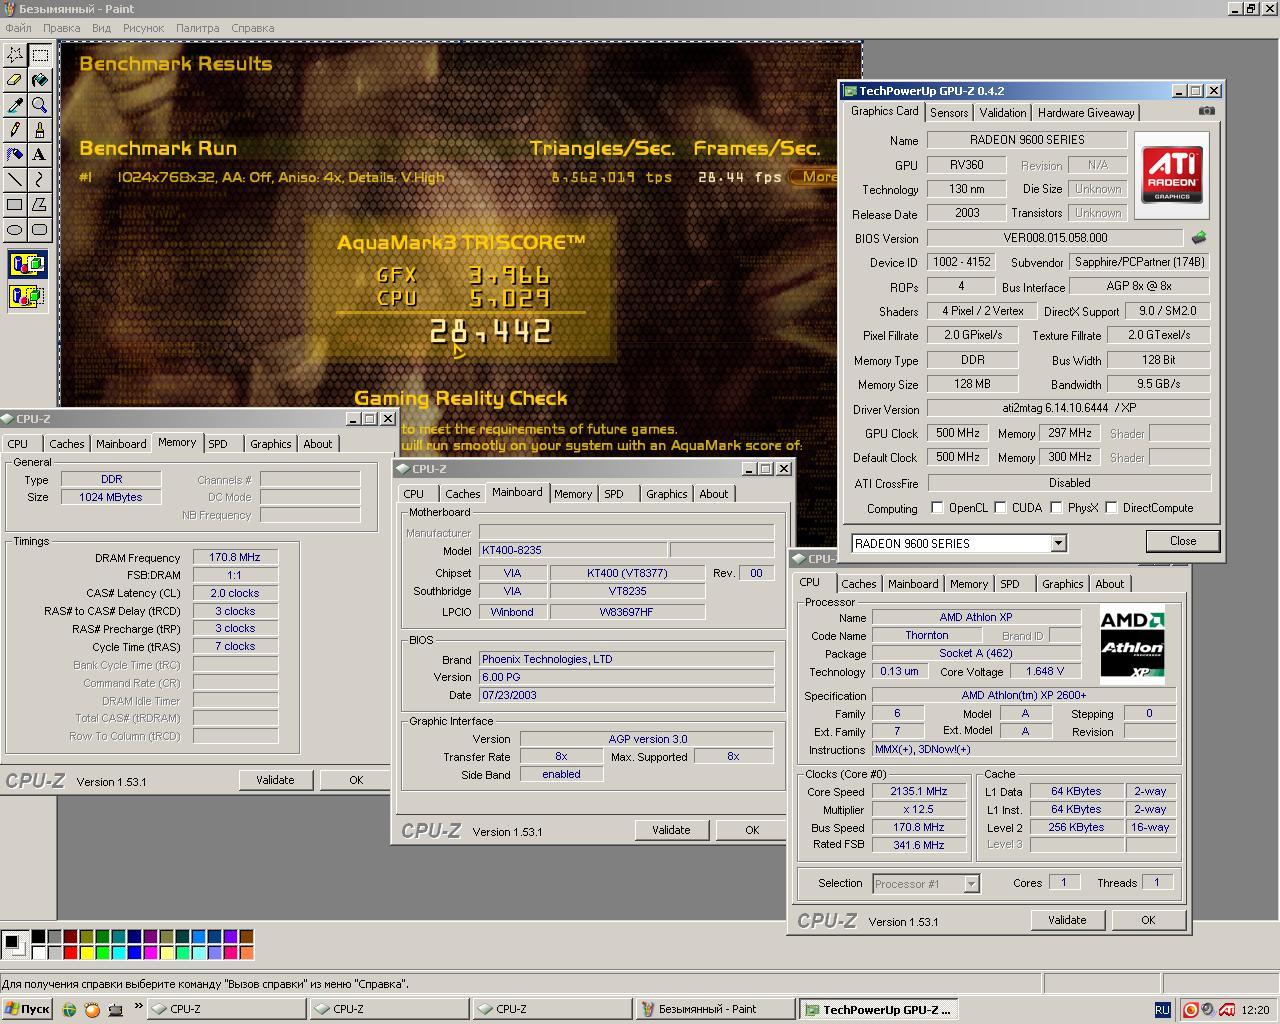Activate the Pick Color eyedropper tool
The height and width of the screenshot is (1024, 1280).
click(15, 105)
